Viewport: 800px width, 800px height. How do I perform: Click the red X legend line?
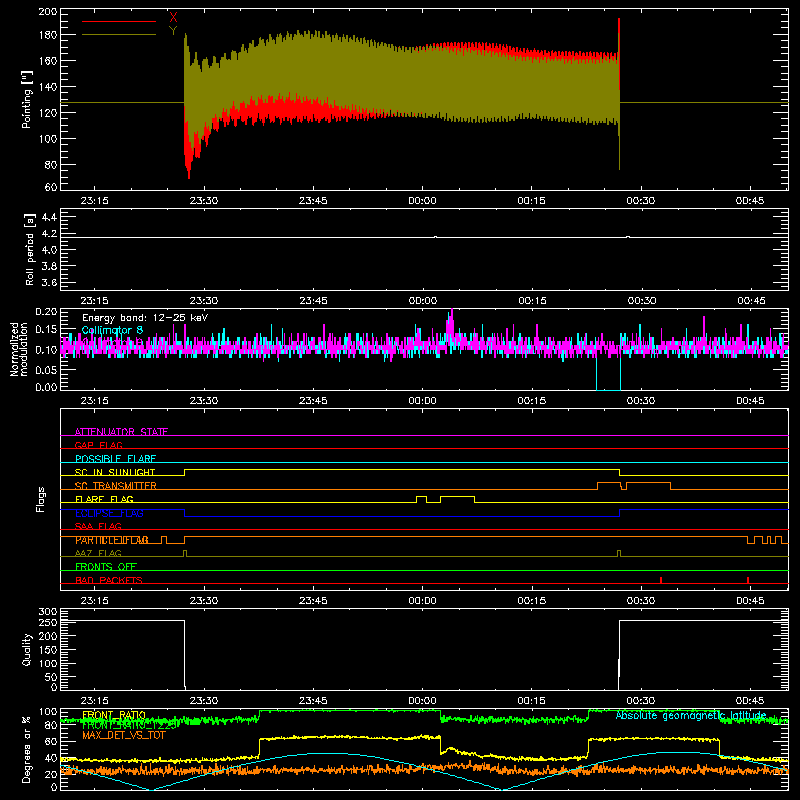[119, 21]
